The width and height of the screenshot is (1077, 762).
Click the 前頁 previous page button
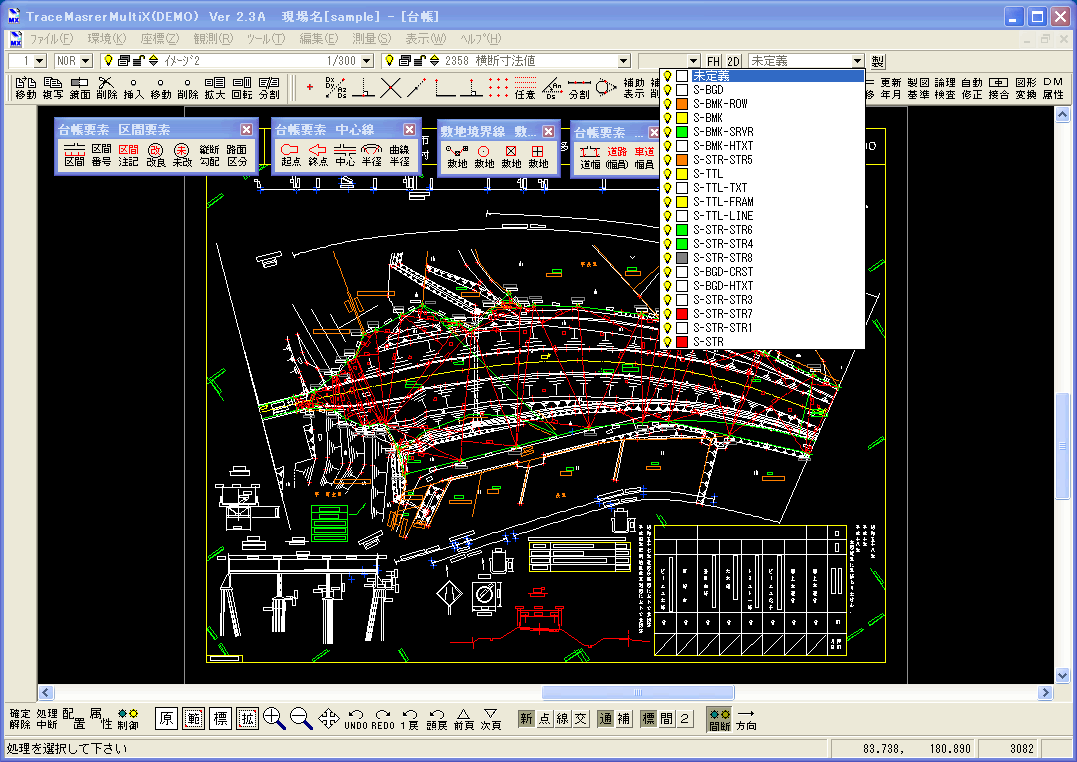(x=464, y=719)
